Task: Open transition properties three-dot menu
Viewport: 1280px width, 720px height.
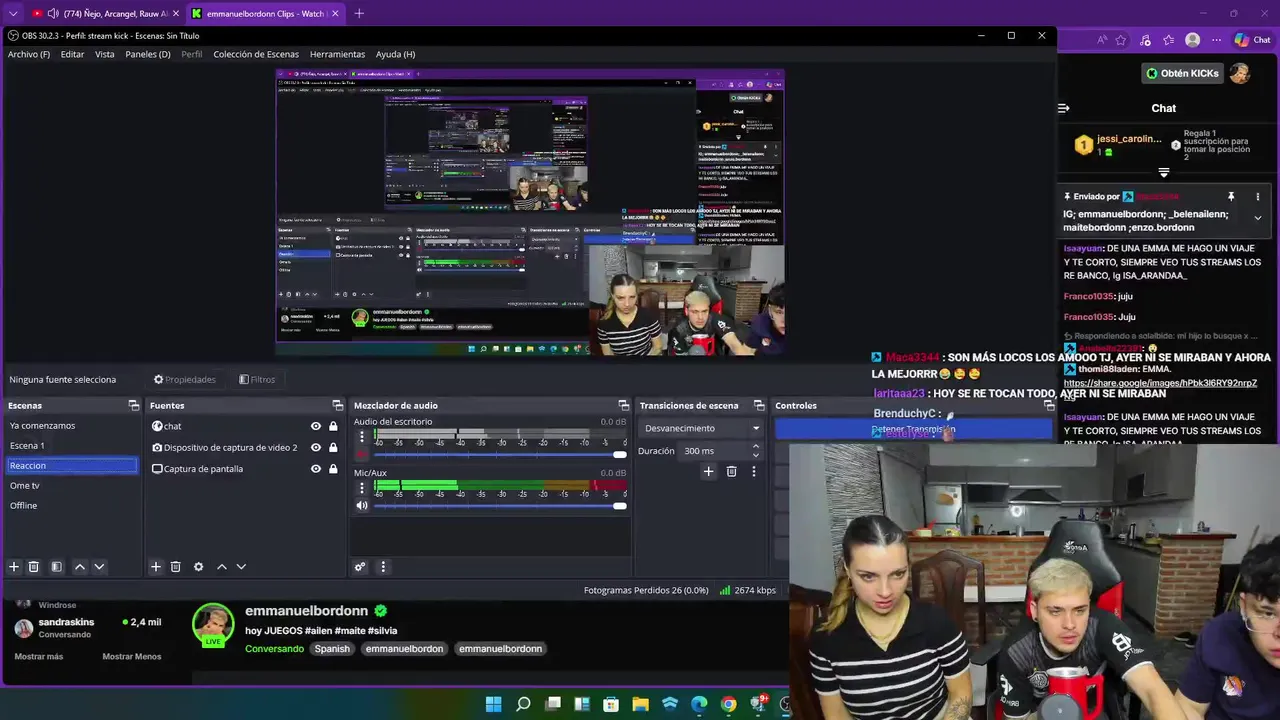Action: point(754,471)
